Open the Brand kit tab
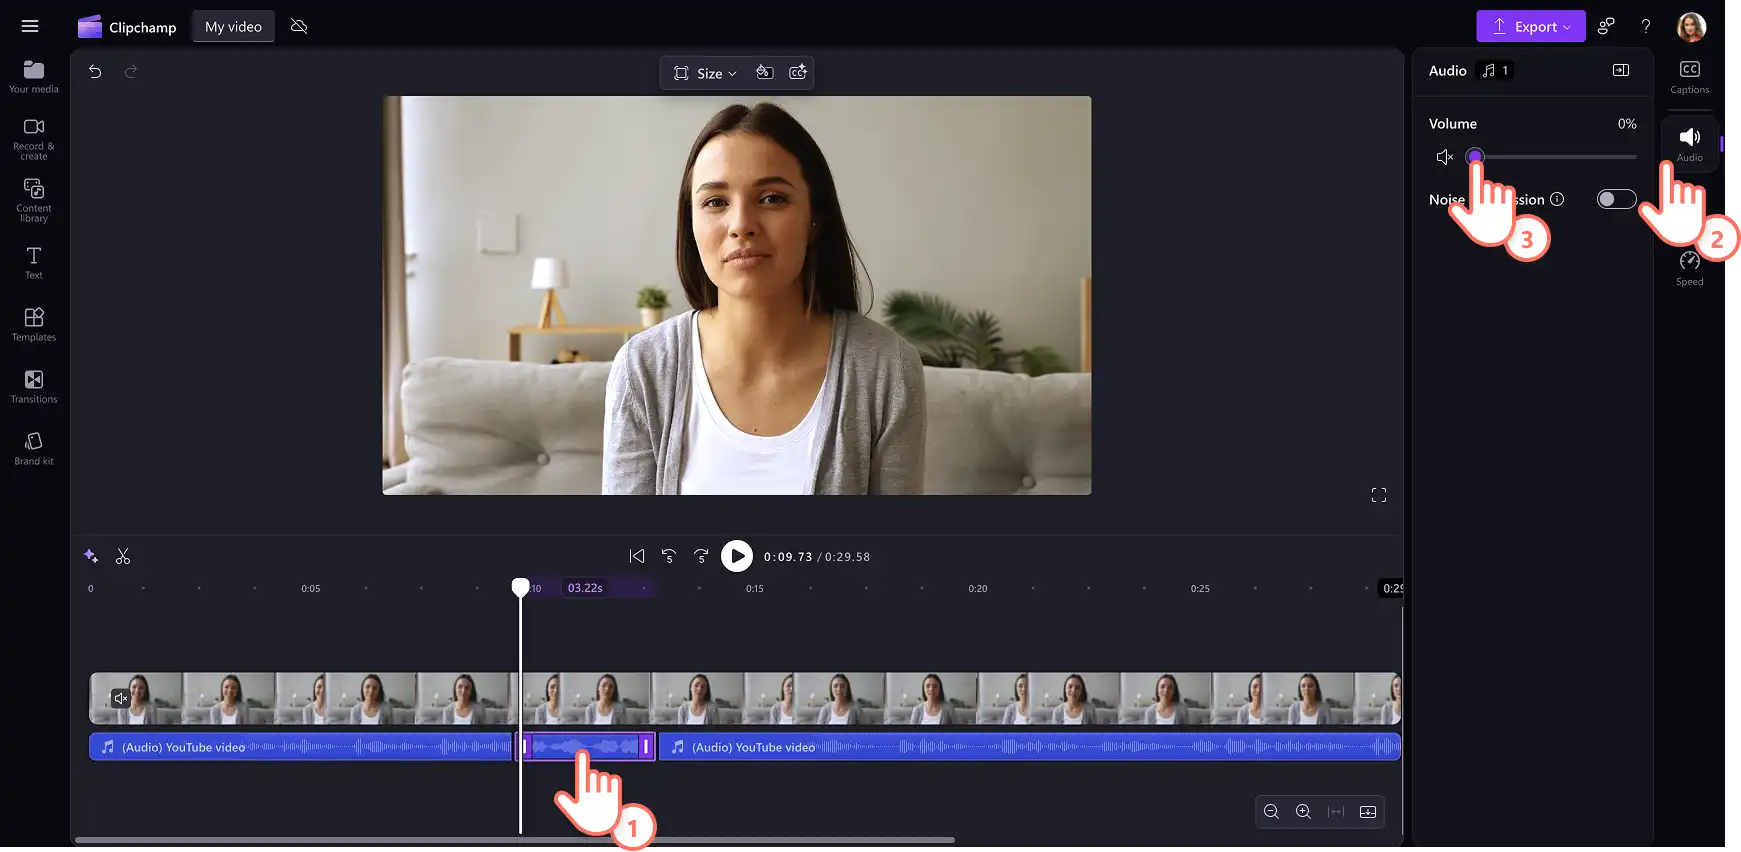Image resolution: width=1741 pixels, height=852 pixels. pyautogui.click(x=34, y=449)
